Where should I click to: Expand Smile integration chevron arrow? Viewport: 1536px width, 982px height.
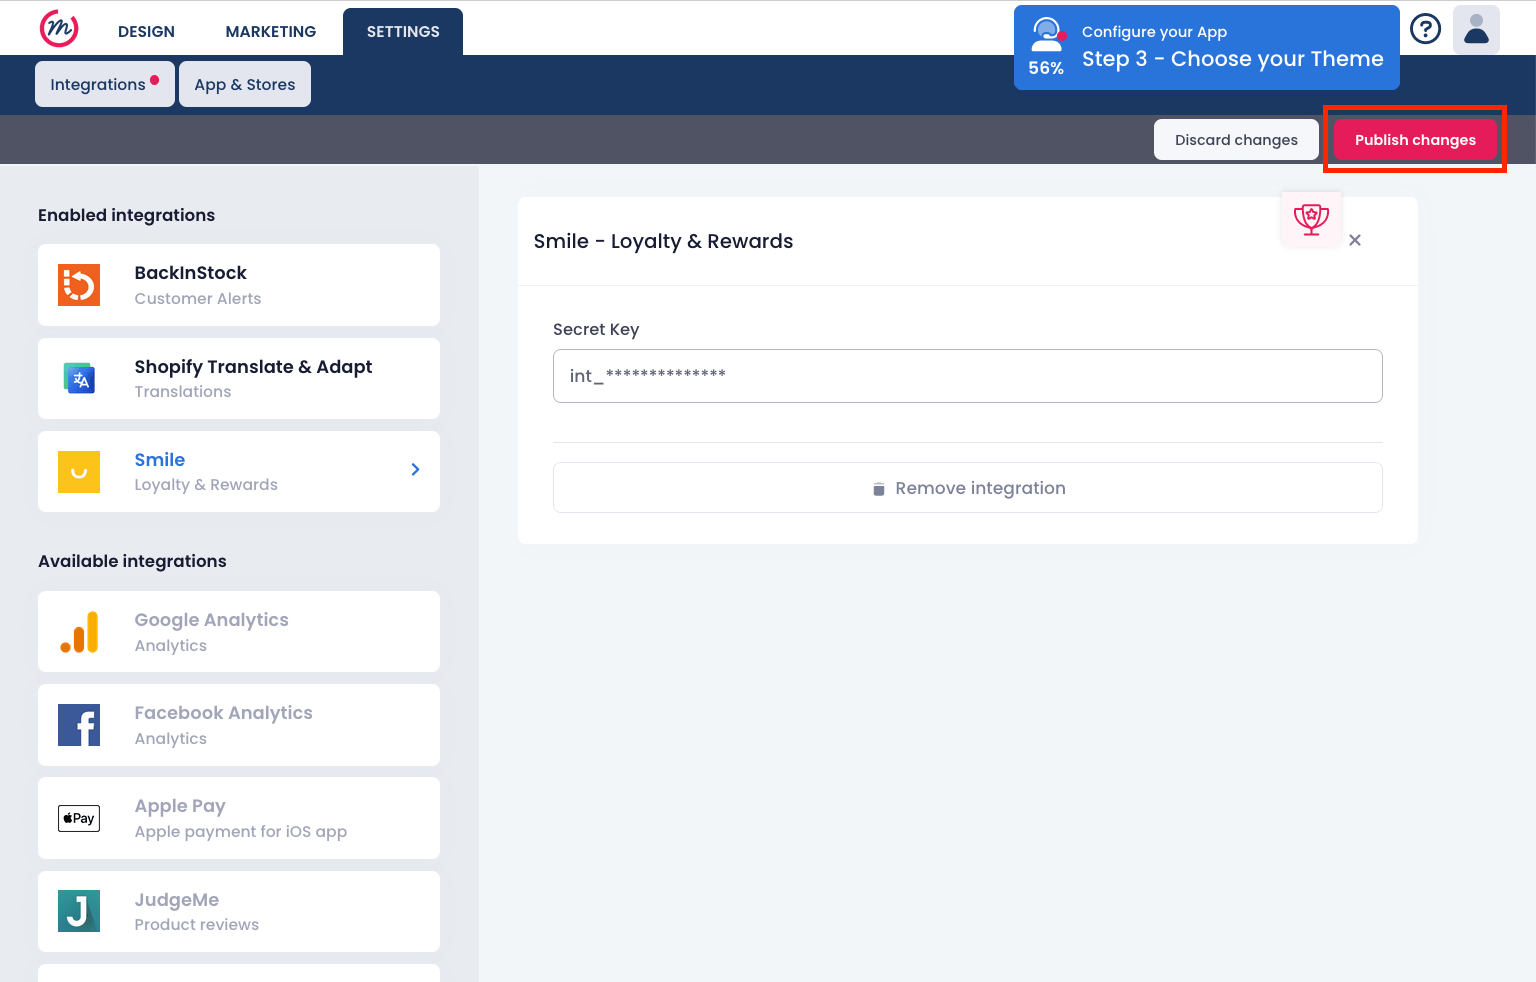[x=415, y=469]
